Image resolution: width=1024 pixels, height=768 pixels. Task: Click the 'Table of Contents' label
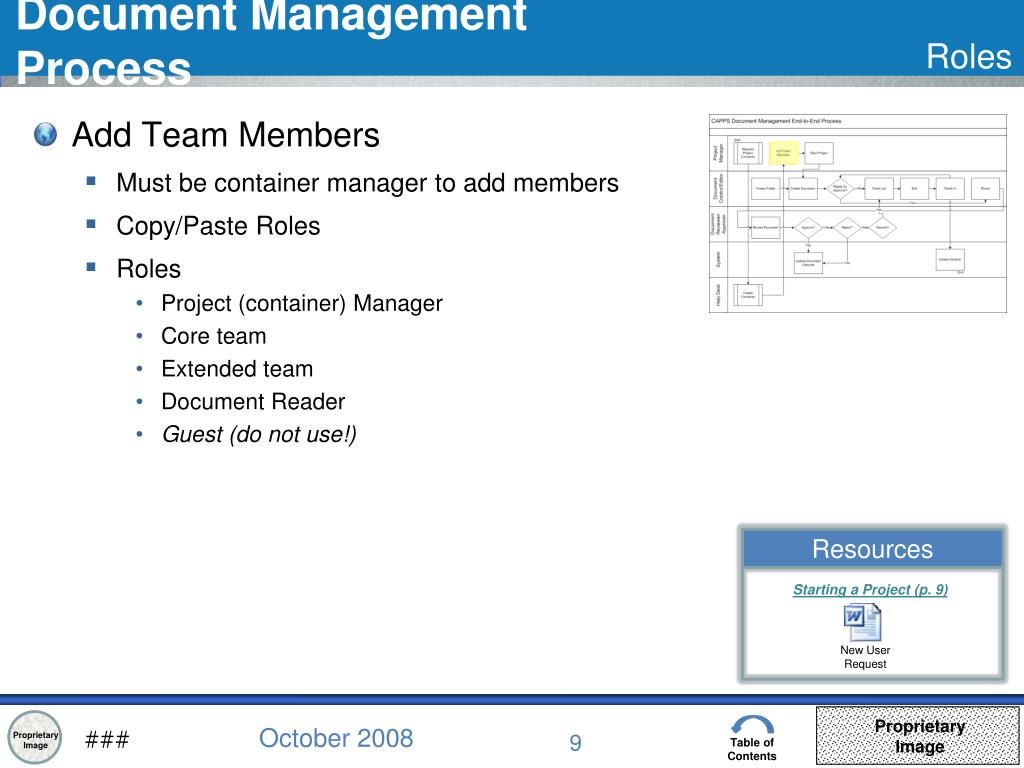(752, 749)
